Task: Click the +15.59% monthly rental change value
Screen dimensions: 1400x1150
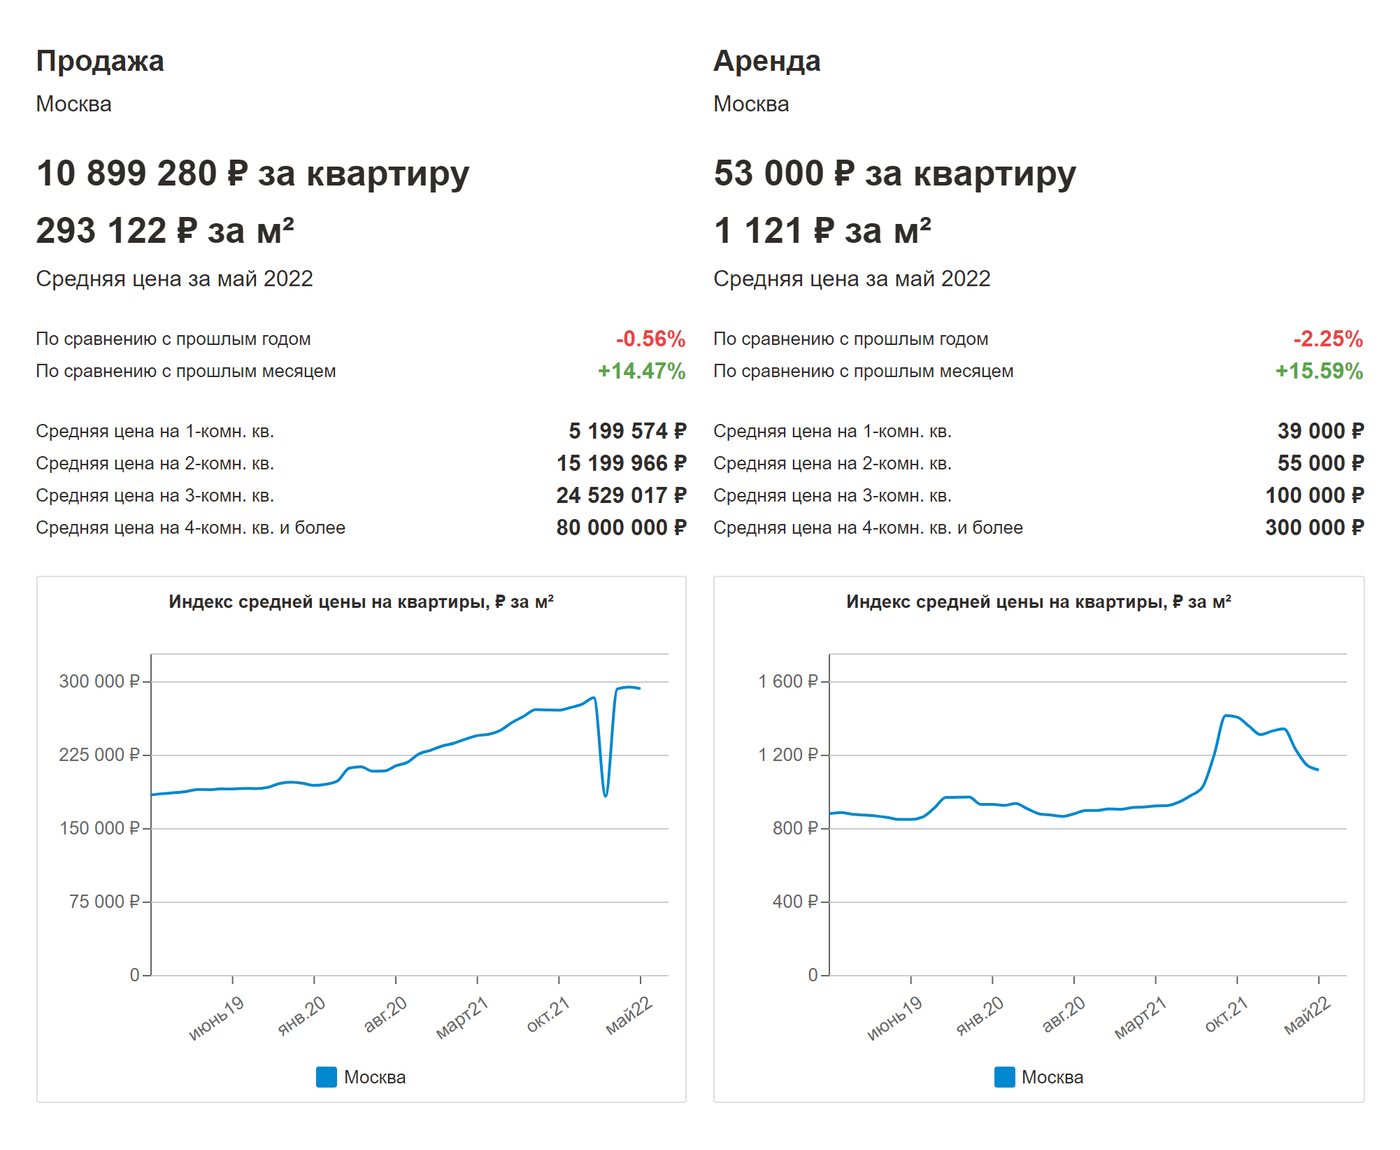Action: tap(1318, 371)
